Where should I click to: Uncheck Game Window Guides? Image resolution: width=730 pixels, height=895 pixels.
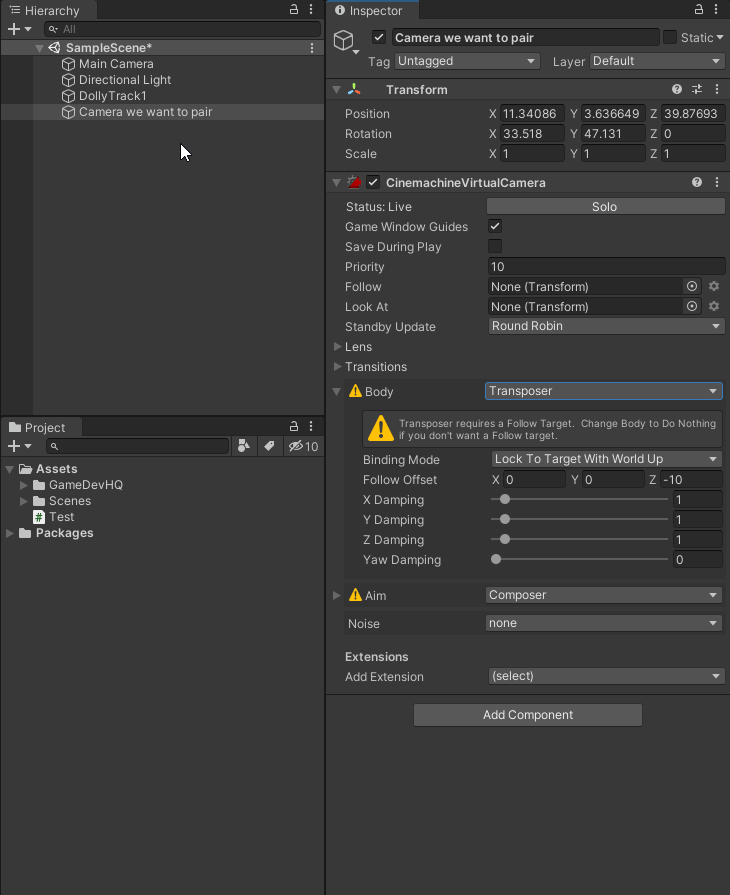(x=495, y=227)
